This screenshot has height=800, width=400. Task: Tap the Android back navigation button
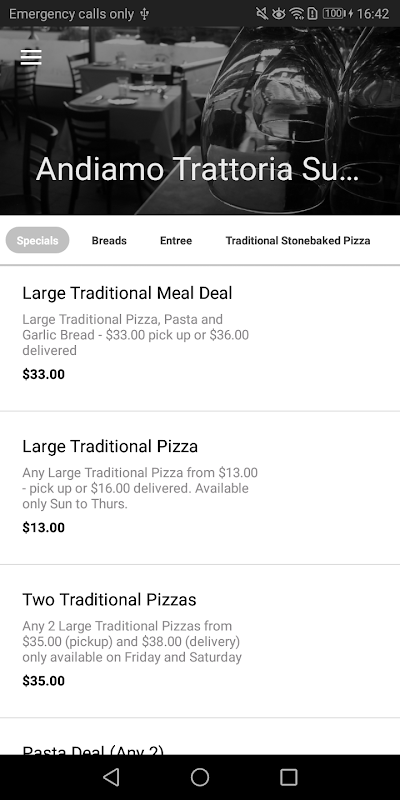tap(111, 777)
